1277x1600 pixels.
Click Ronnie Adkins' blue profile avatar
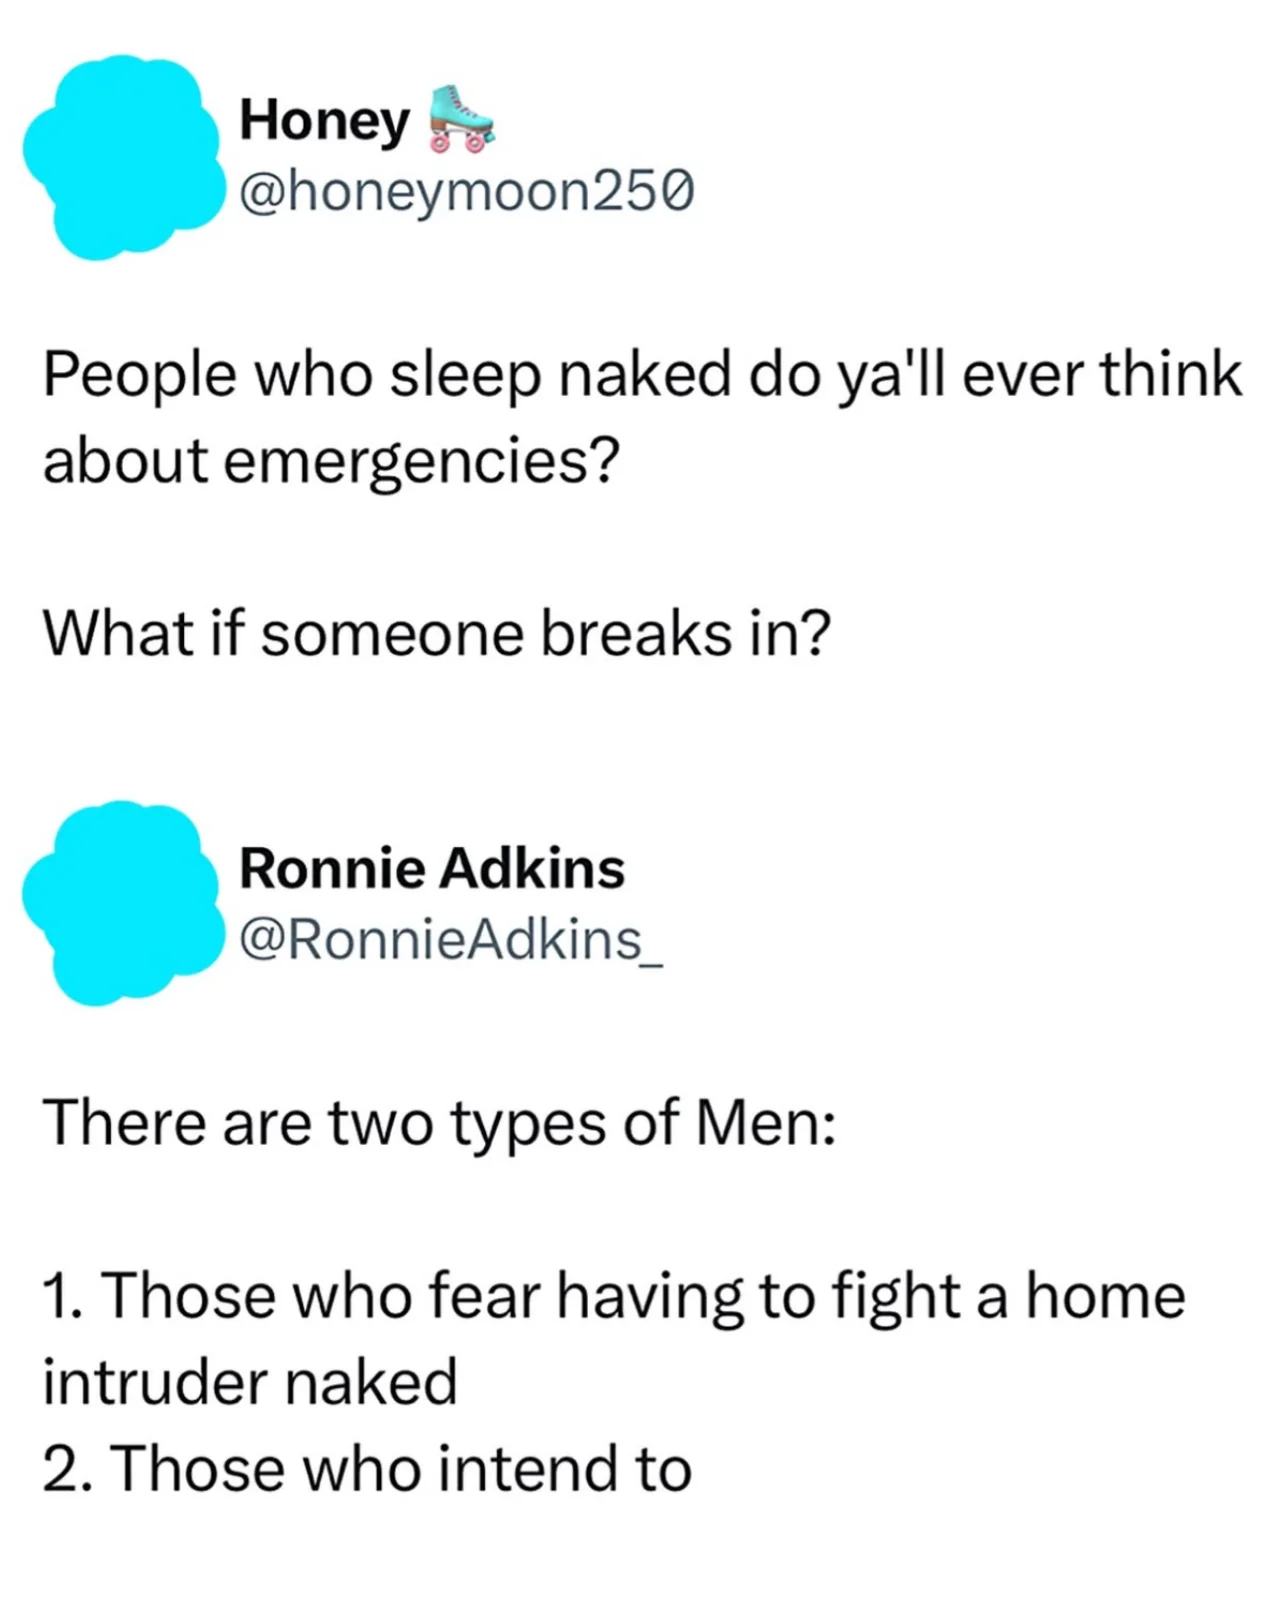pos(122,903)
